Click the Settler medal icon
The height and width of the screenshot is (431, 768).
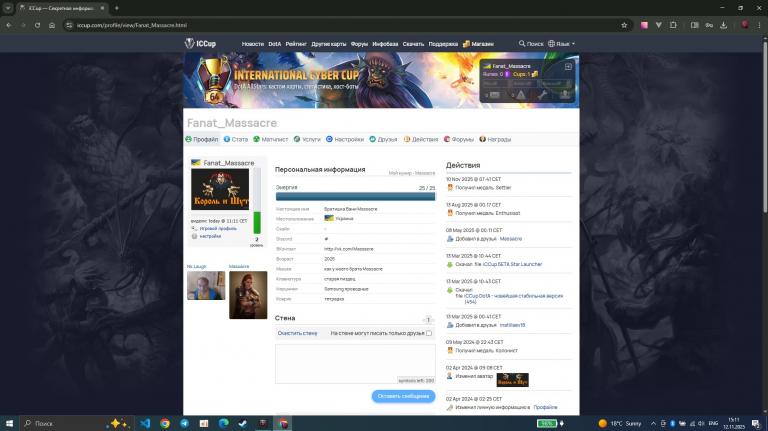pyautogui.click(x=450, y=188)
